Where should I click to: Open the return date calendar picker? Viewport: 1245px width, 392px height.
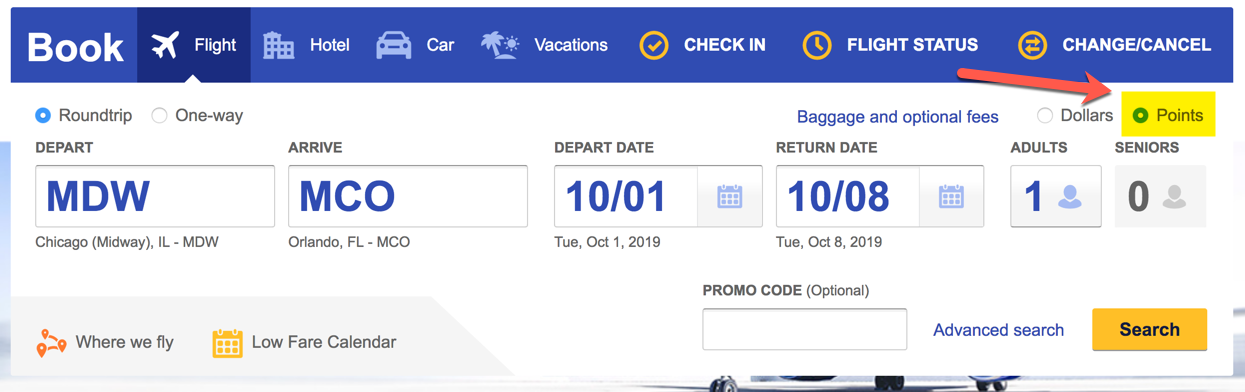(951, 197)
